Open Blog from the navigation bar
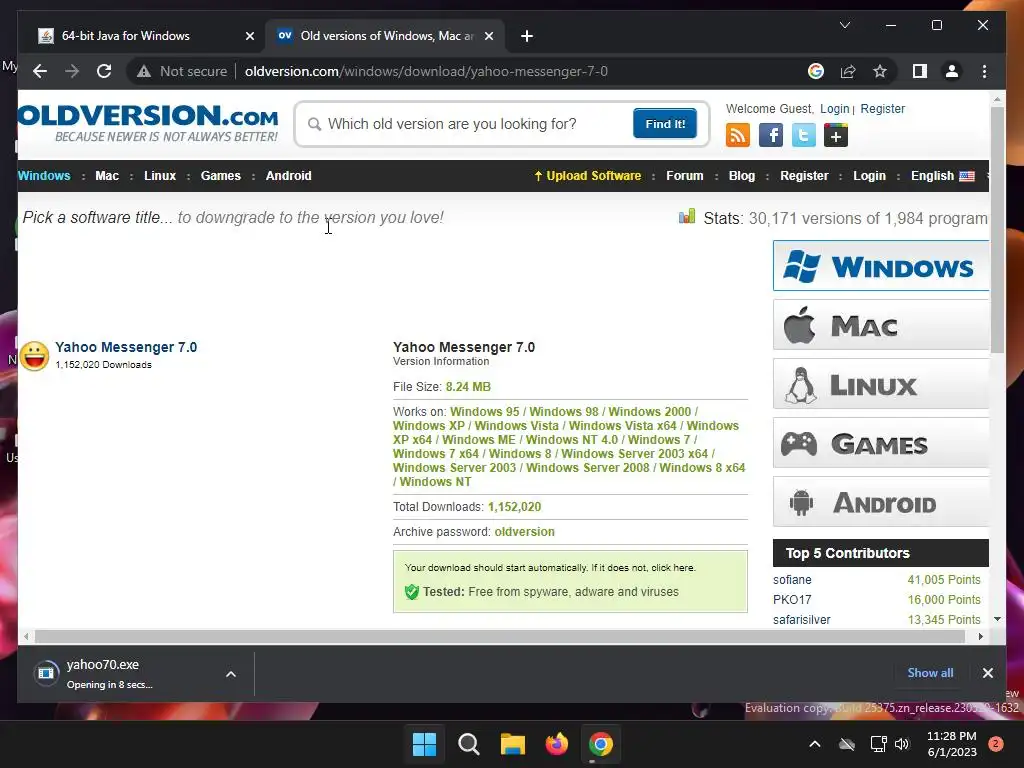 tap(742, 176)
